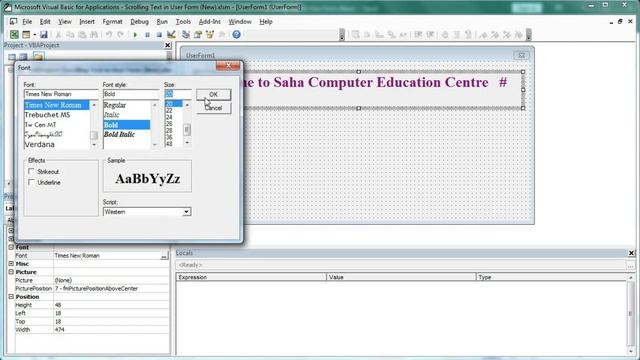The width and height of the screenshot is (640, 360).
Task: Close the Locals window with its X
Action: point(631,253)
